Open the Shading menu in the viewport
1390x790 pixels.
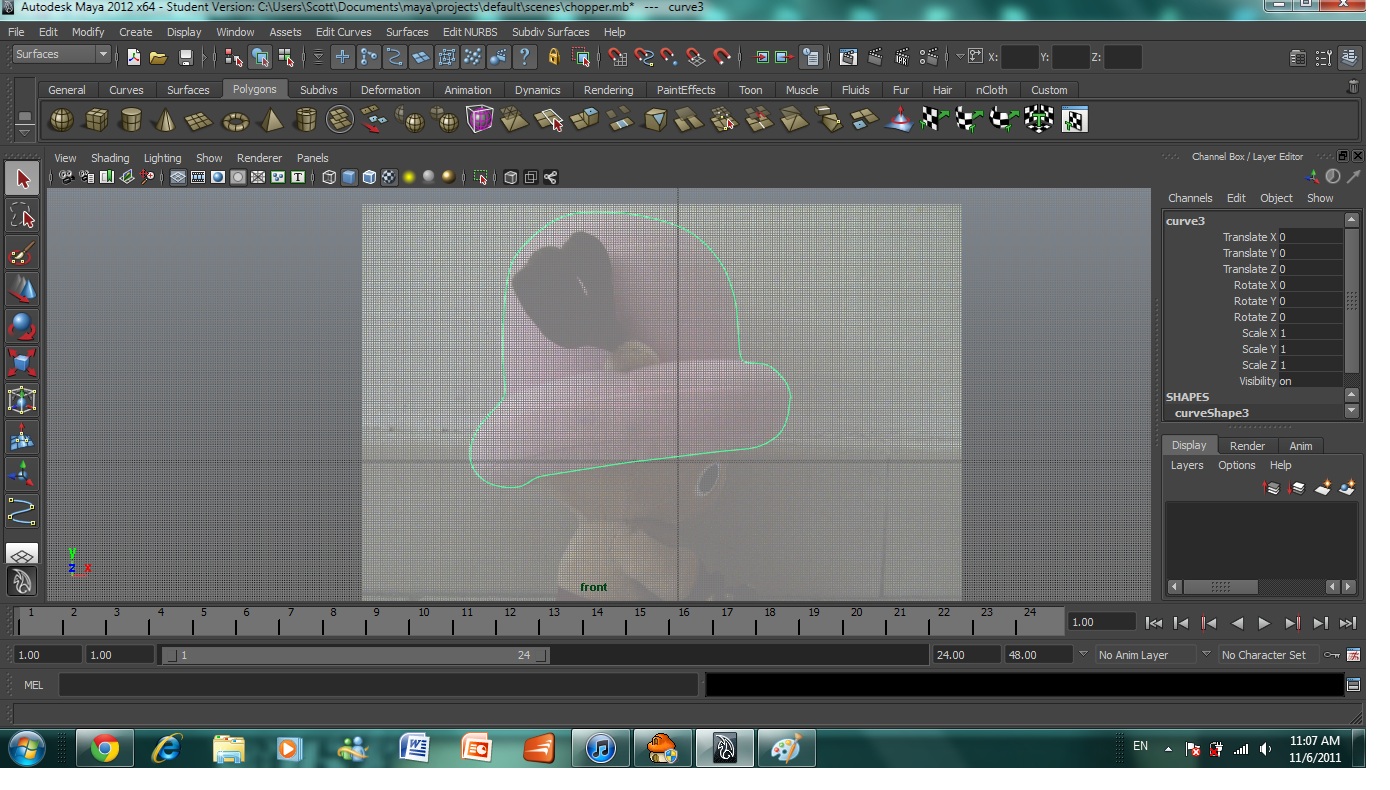click(x=110, y=157)
